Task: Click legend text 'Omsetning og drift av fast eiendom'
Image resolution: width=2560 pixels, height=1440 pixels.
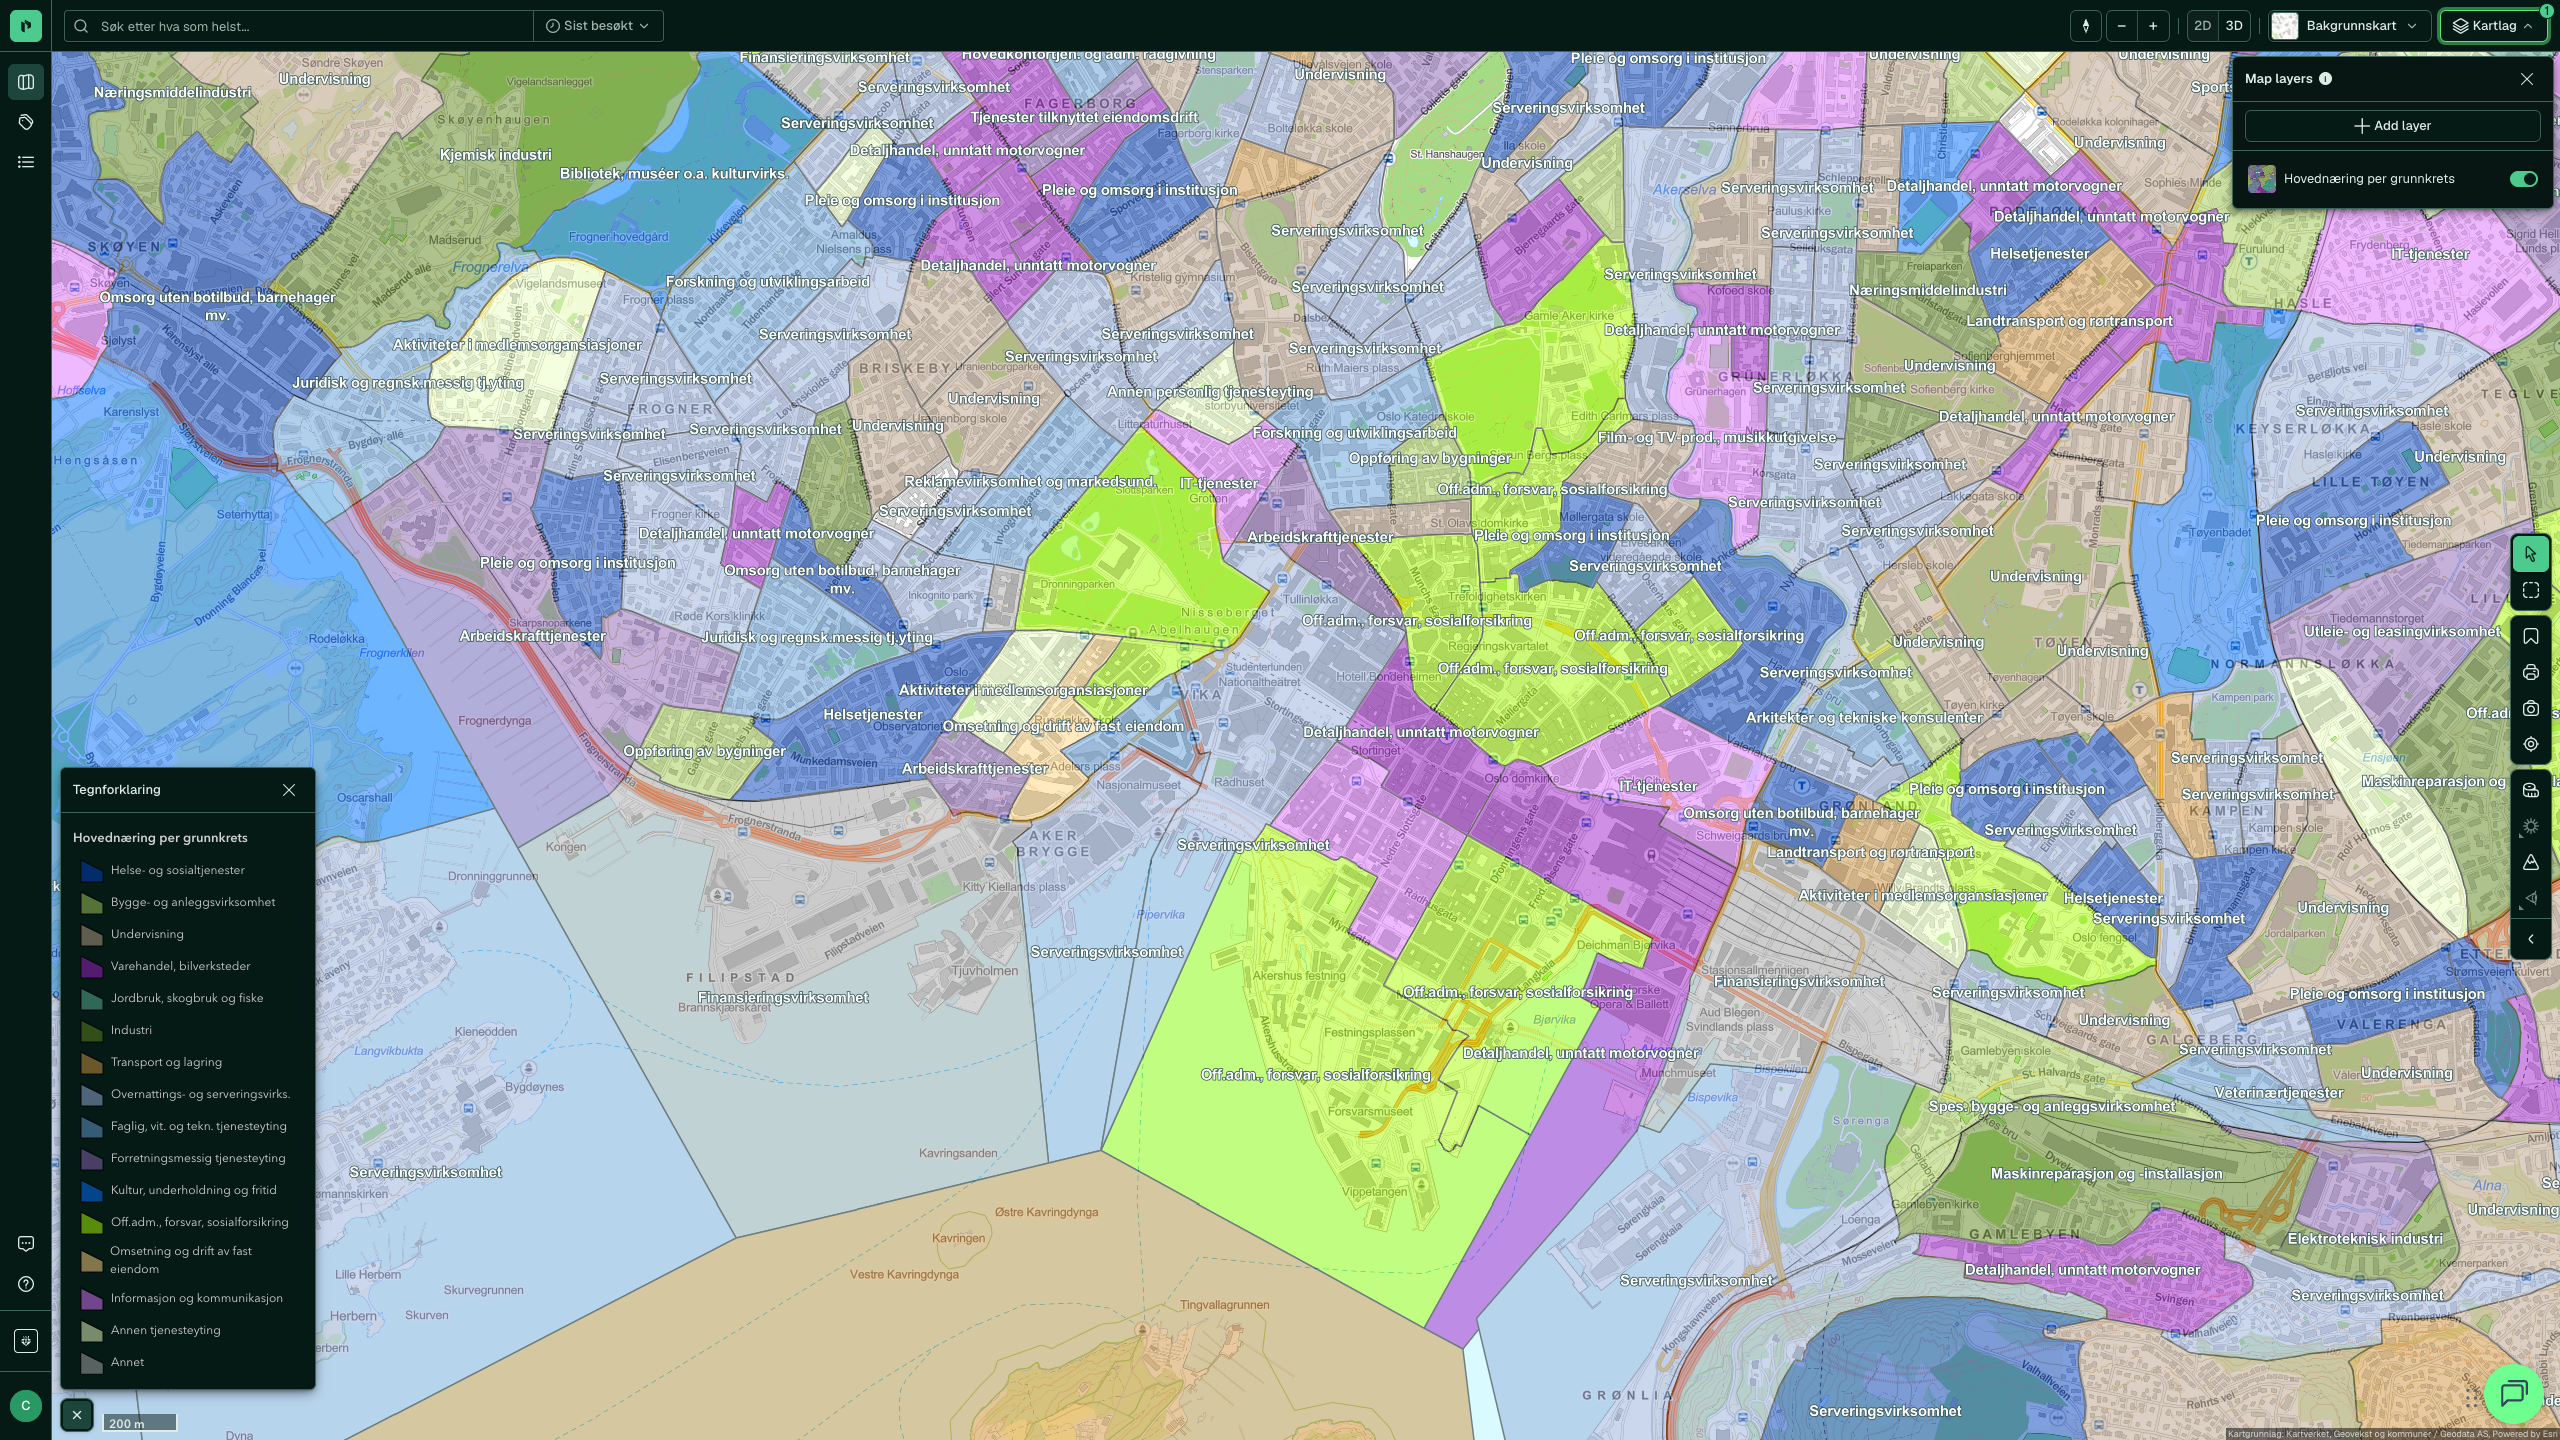Action: pyautogui.click(x=181, y=1260)
